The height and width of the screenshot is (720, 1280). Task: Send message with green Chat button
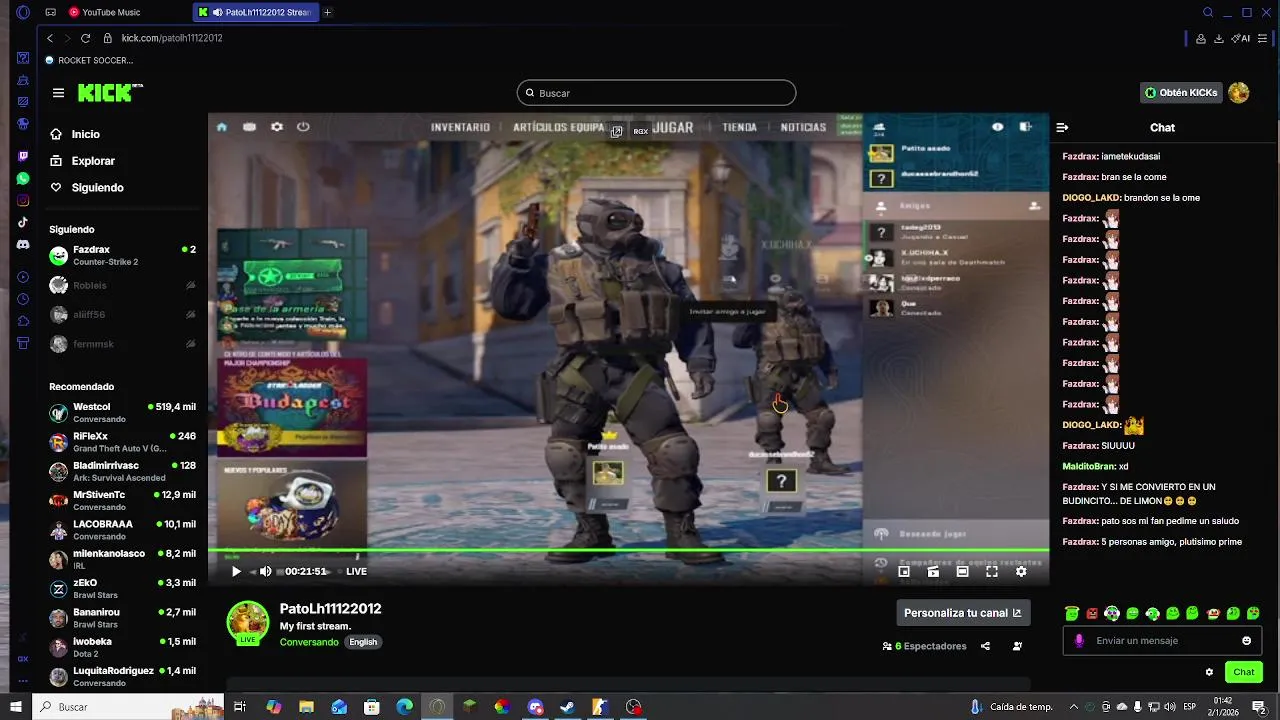[x=1243, y=672]
